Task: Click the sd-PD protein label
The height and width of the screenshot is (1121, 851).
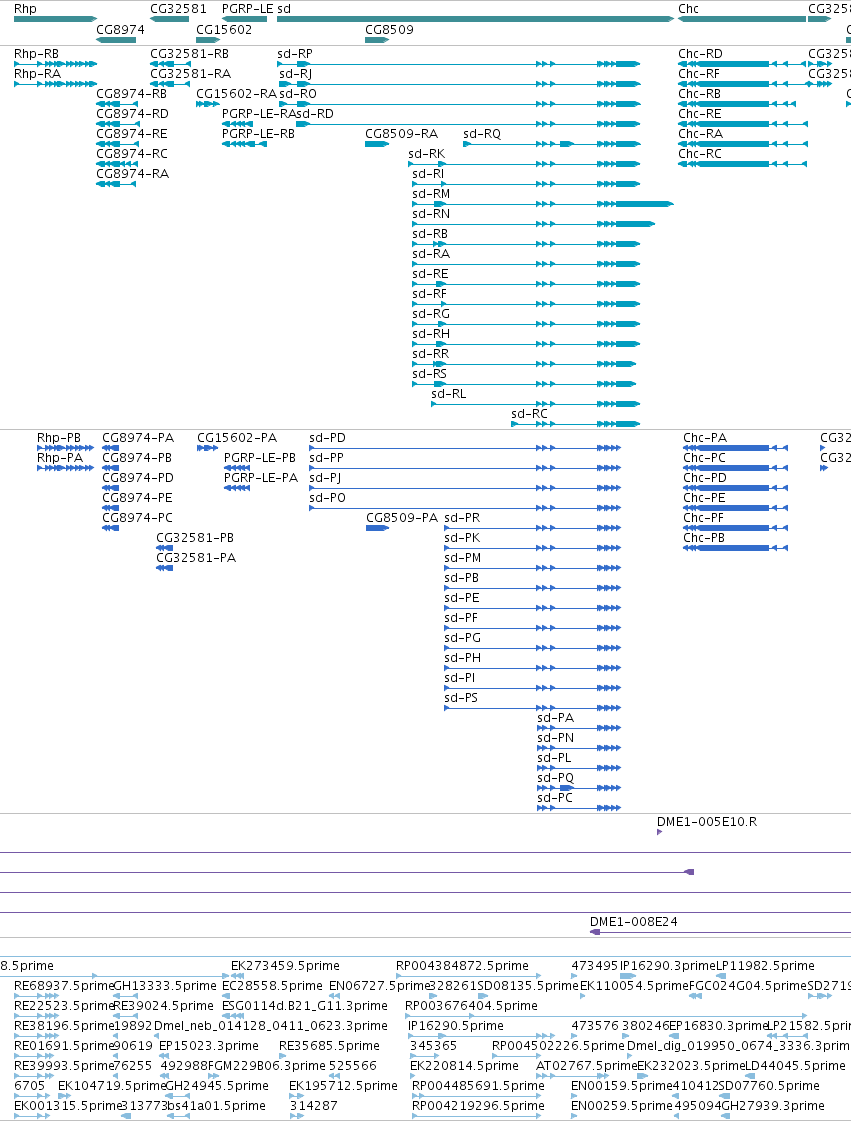Action: [x=327, y=438]
